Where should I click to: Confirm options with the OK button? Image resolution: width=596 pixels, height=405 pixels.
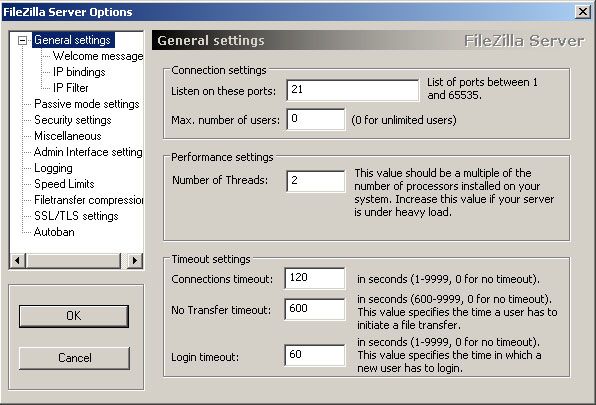[x=74, y=316]
